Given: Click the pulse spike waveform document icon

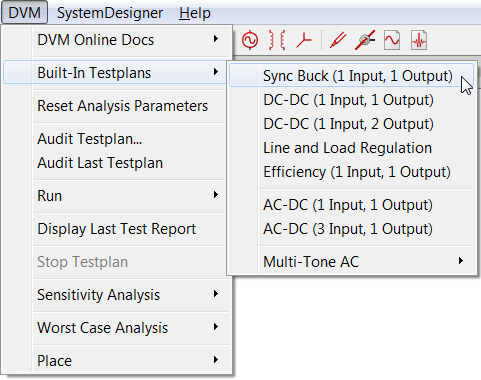Looking at the screenshot, I should [x=419, y=40].
